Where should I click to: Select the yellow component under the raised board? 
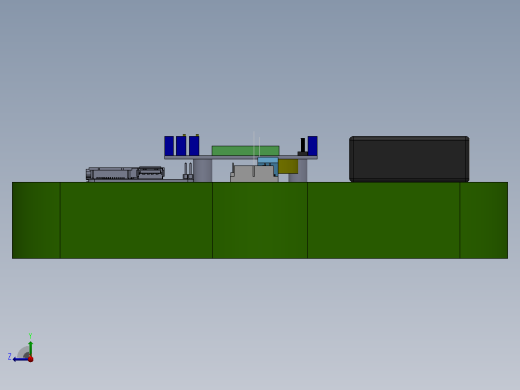pos(288,166)
